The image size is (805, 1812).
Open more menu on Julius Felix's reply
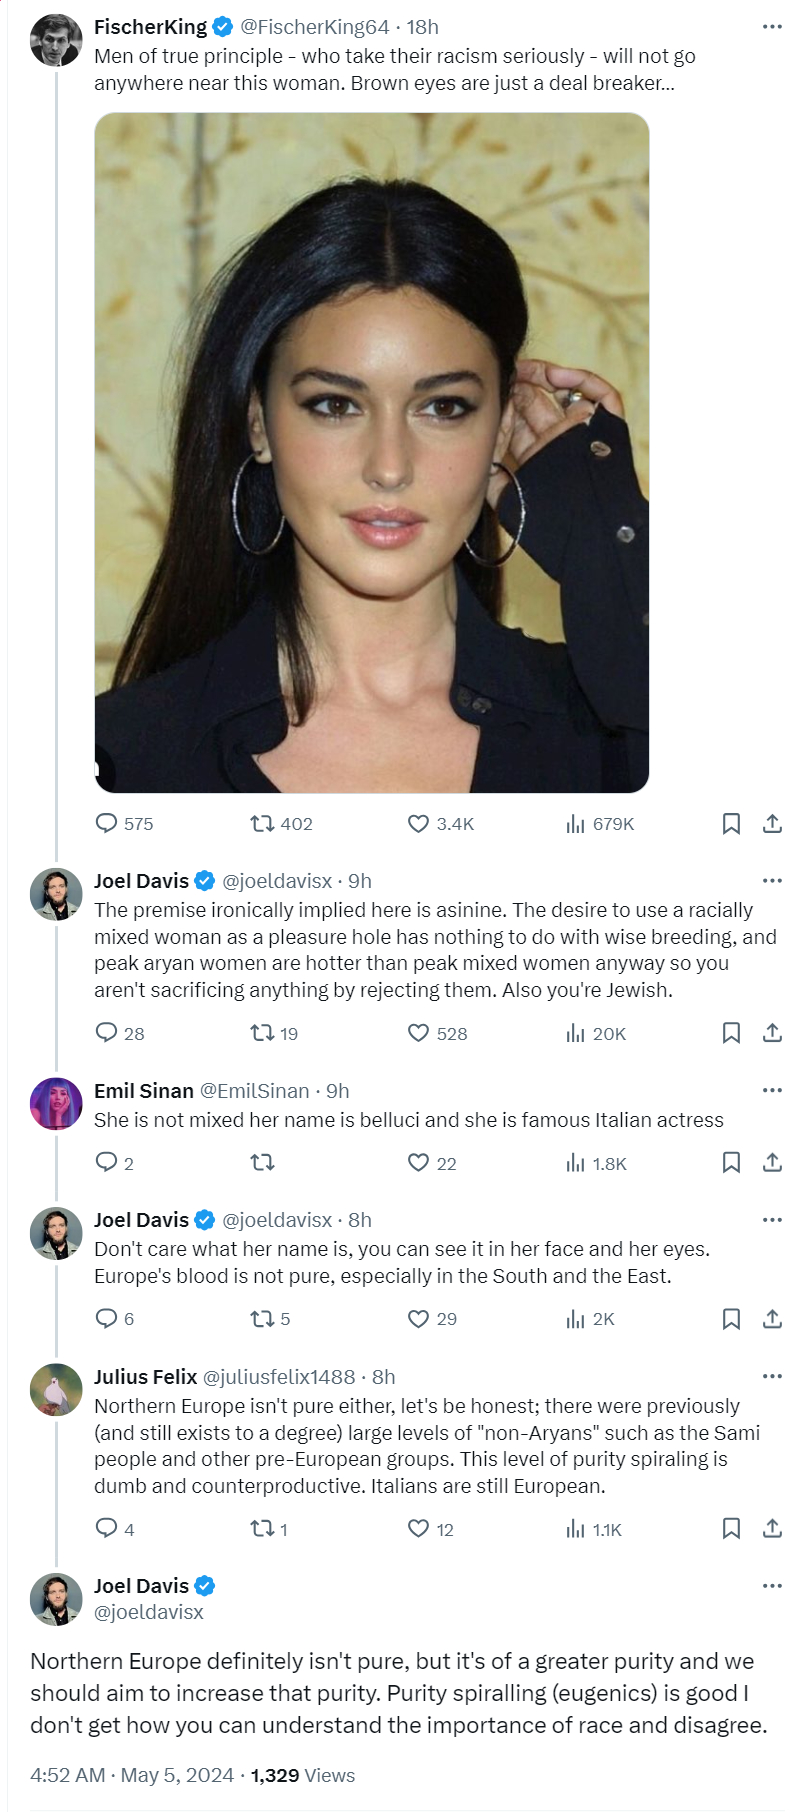coord(772,1377)
